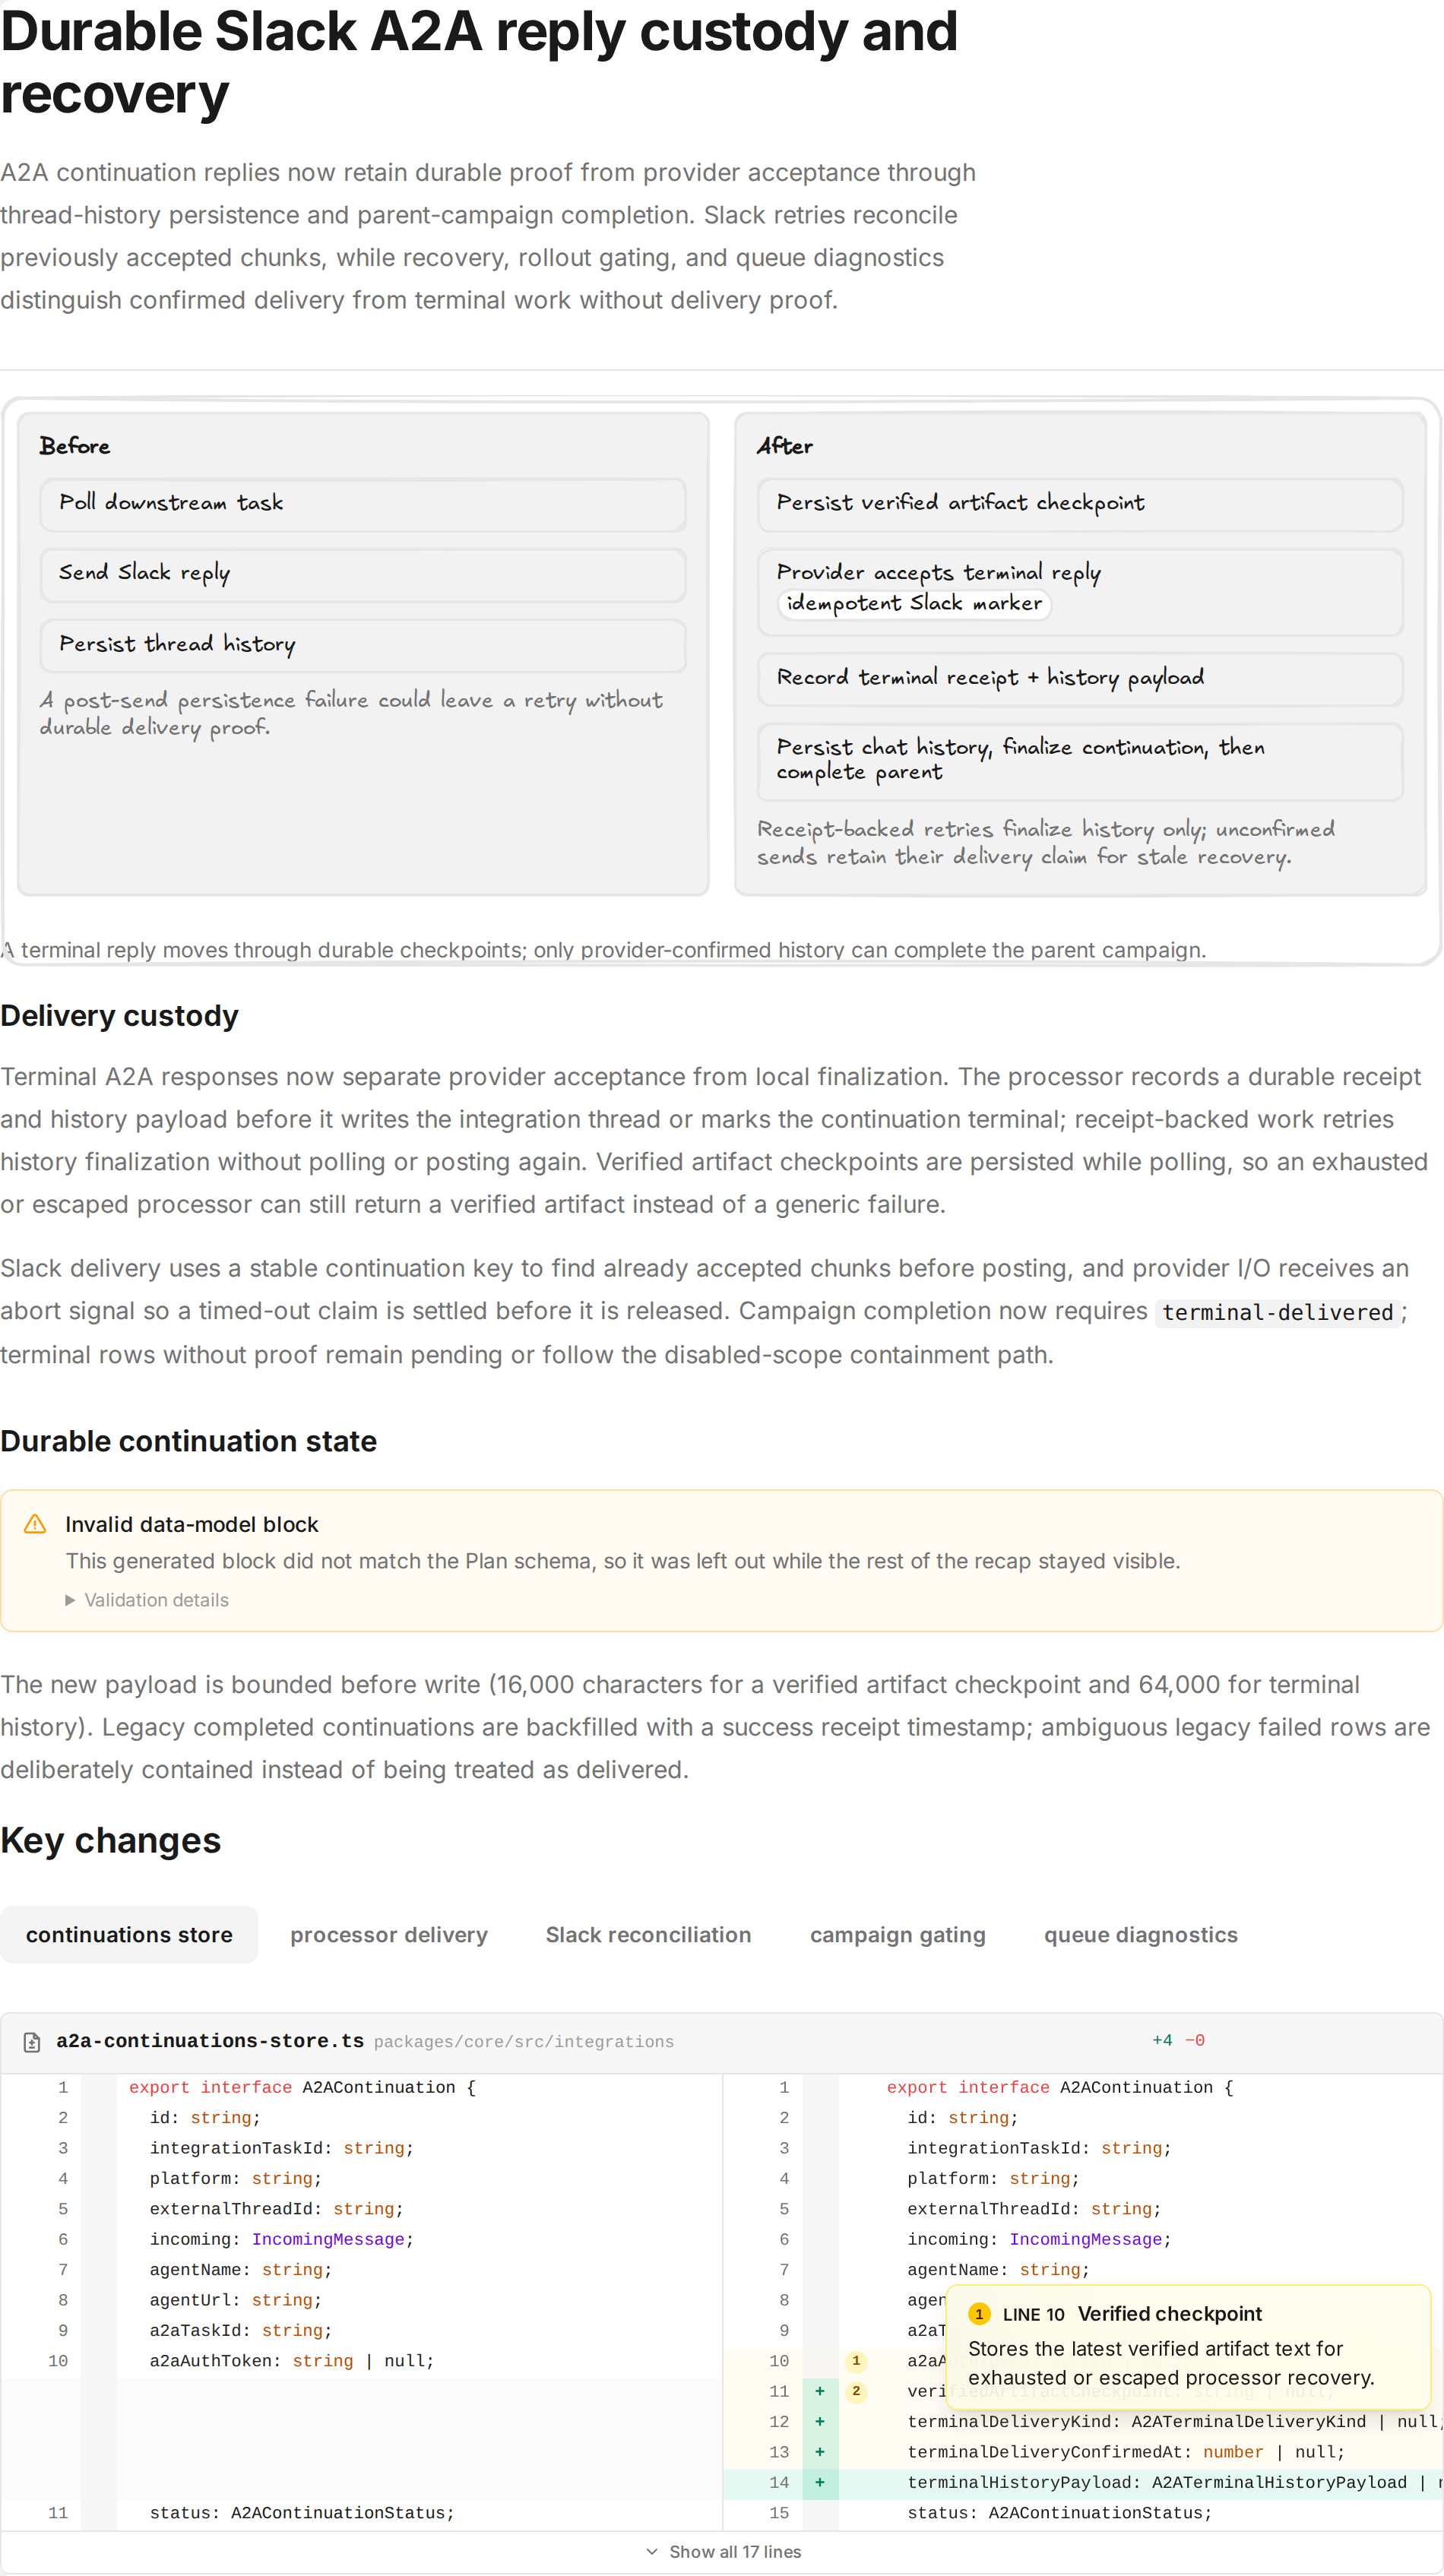The image size is (1444, 2576).
Task: Open annotation marker 1 on diff line 10
Action: click(856, 2361)
